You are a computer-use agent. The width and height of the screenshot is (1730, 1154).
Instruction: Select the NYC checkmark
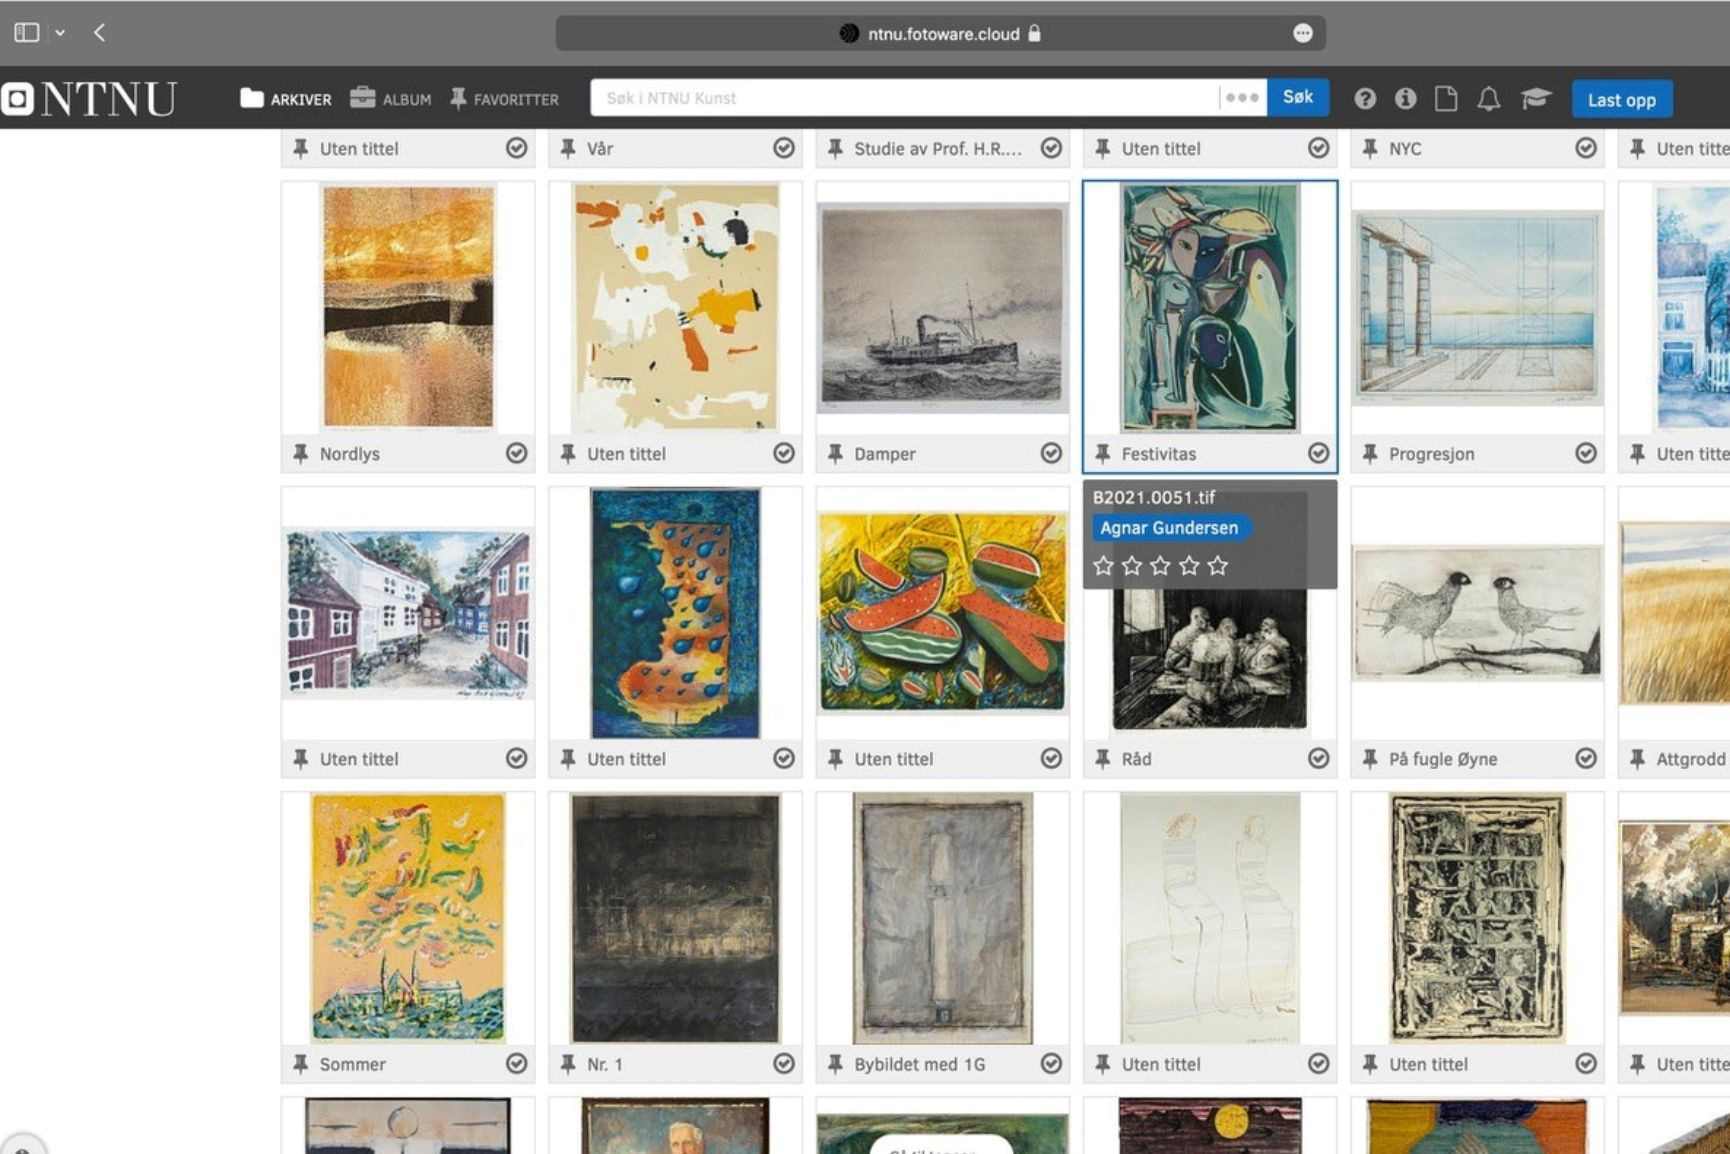coord(1586,148)
